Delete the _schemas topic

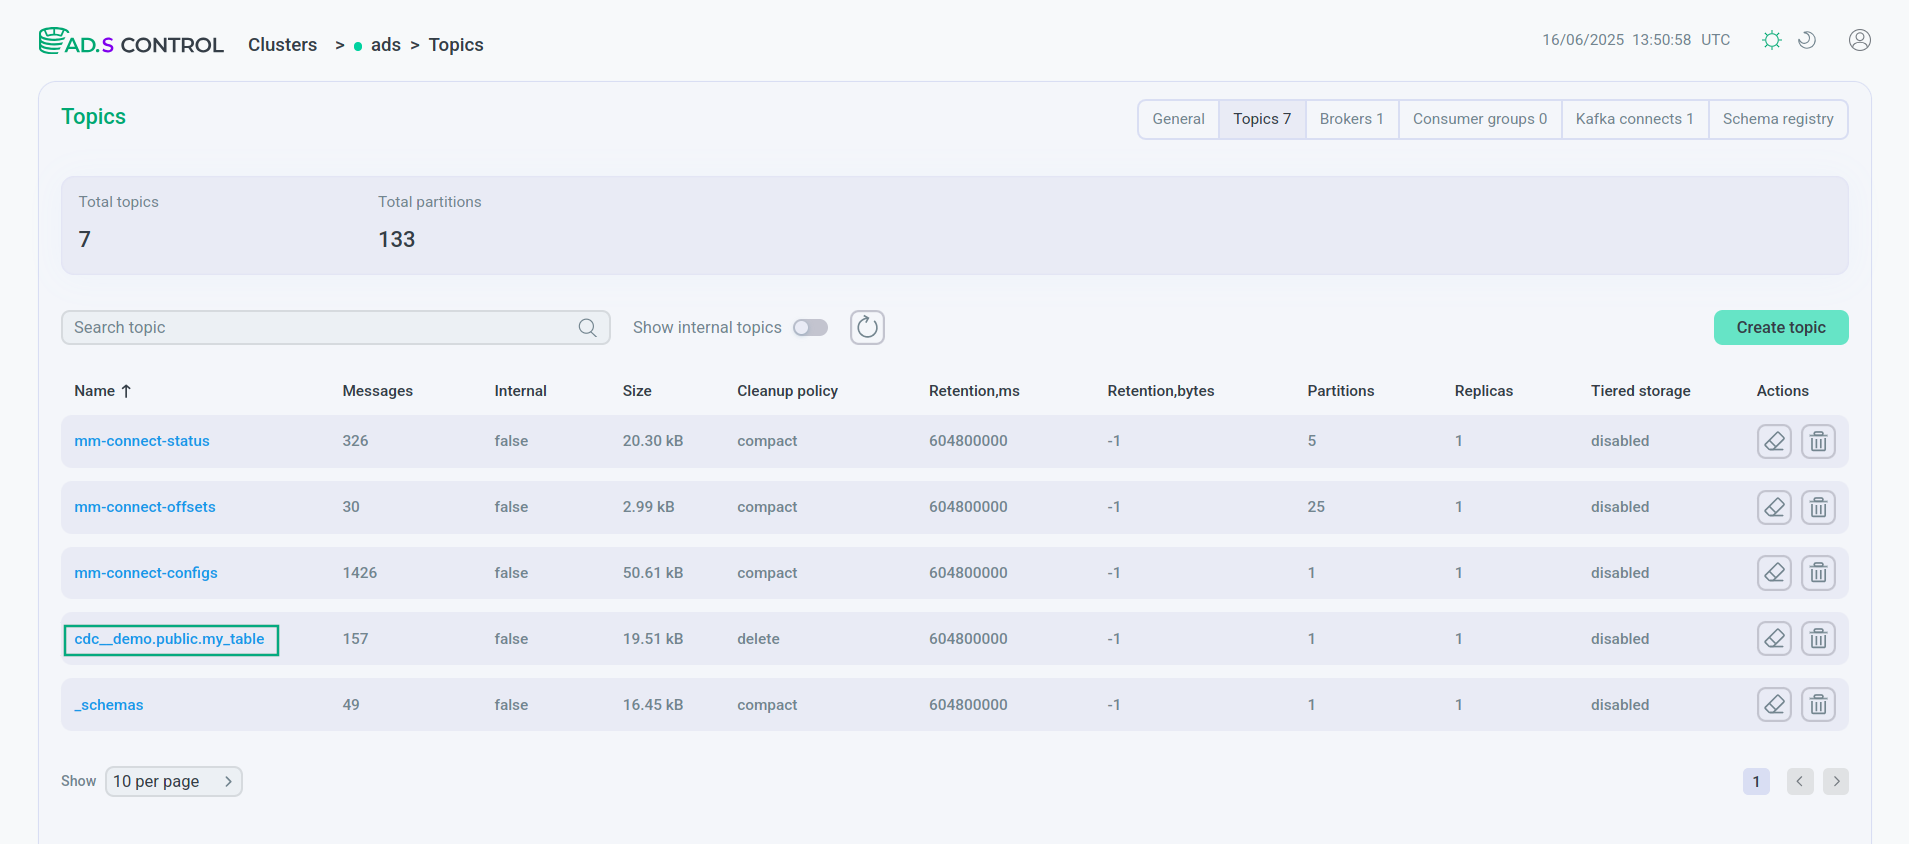click(x=1818, y=705)
